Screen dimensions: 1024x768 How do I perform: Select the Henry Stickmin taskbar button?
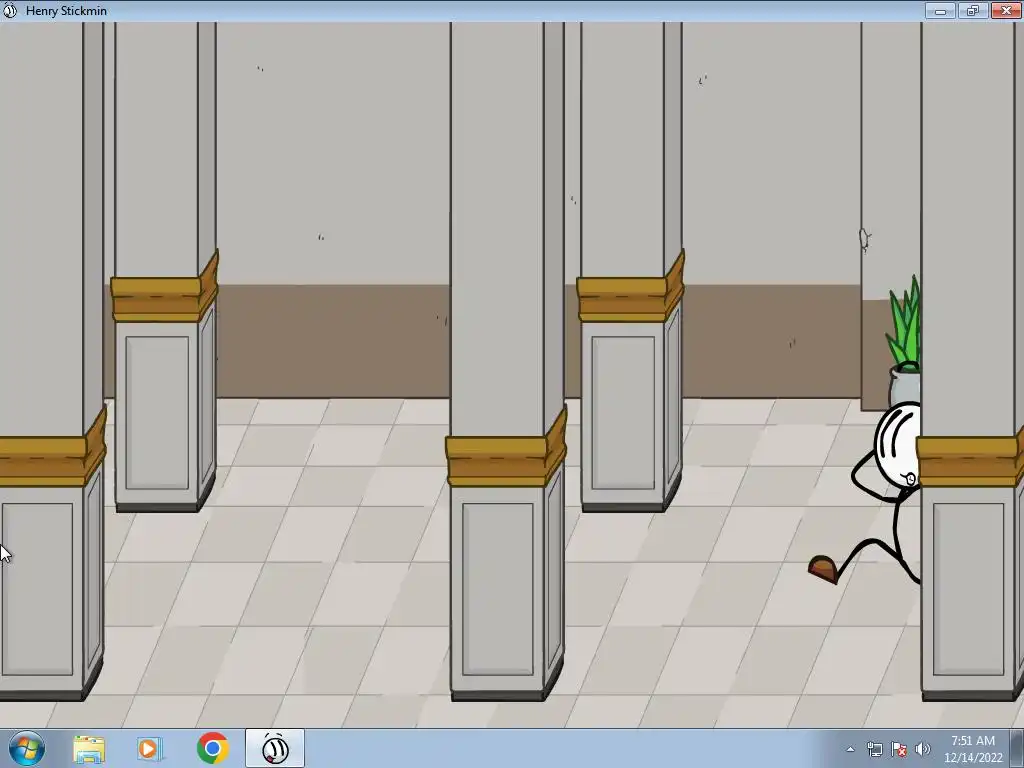click(x=275, y=748)
